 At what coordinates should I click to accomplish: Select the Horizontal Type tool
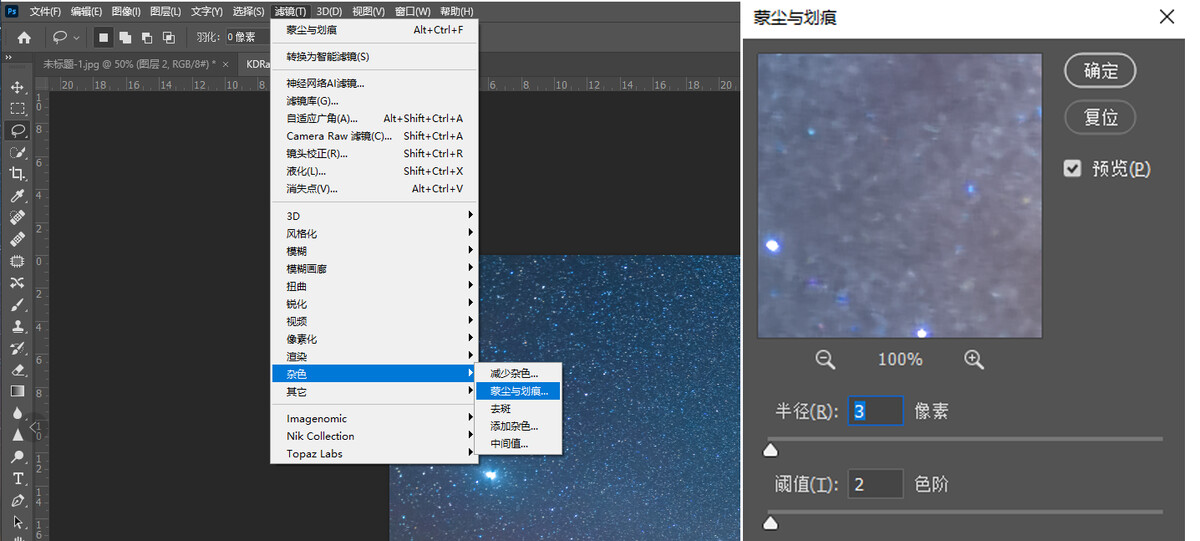tap(17, 479)
